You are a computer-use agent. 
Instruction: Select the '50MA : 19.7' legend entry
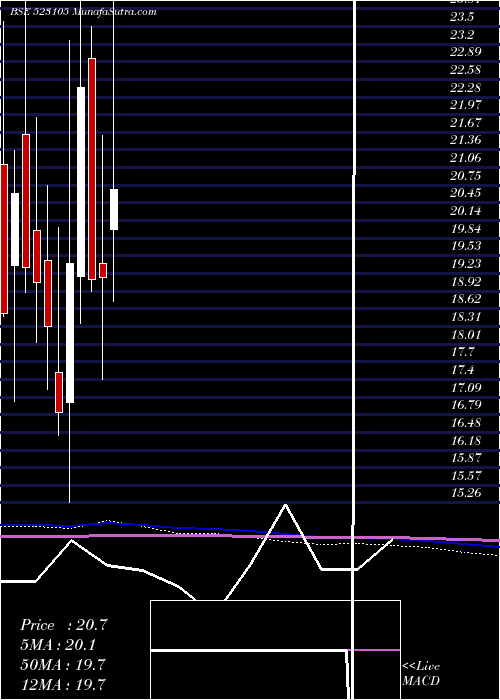(63, 665)
